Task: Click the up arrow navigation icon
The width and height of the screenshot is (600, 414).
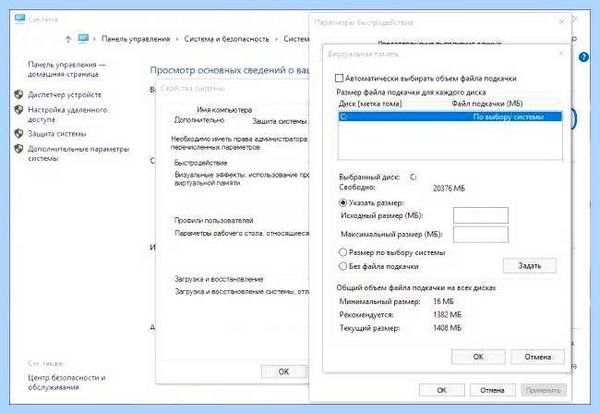Action: tap(68, 39)
